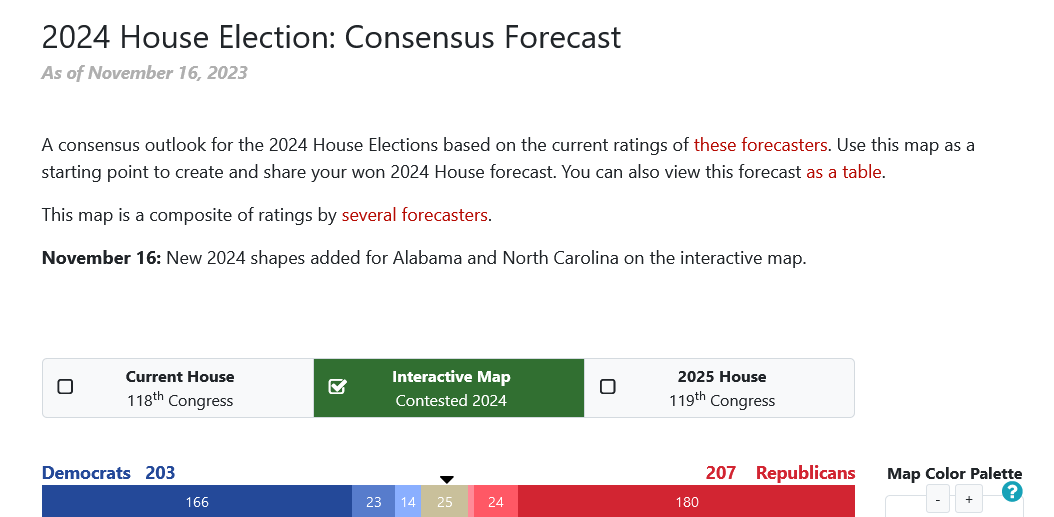The width and height of the screenshot is (1054, 517).
Task: Click the dark red 180 safe Republican segment
Action: [686, 502]
